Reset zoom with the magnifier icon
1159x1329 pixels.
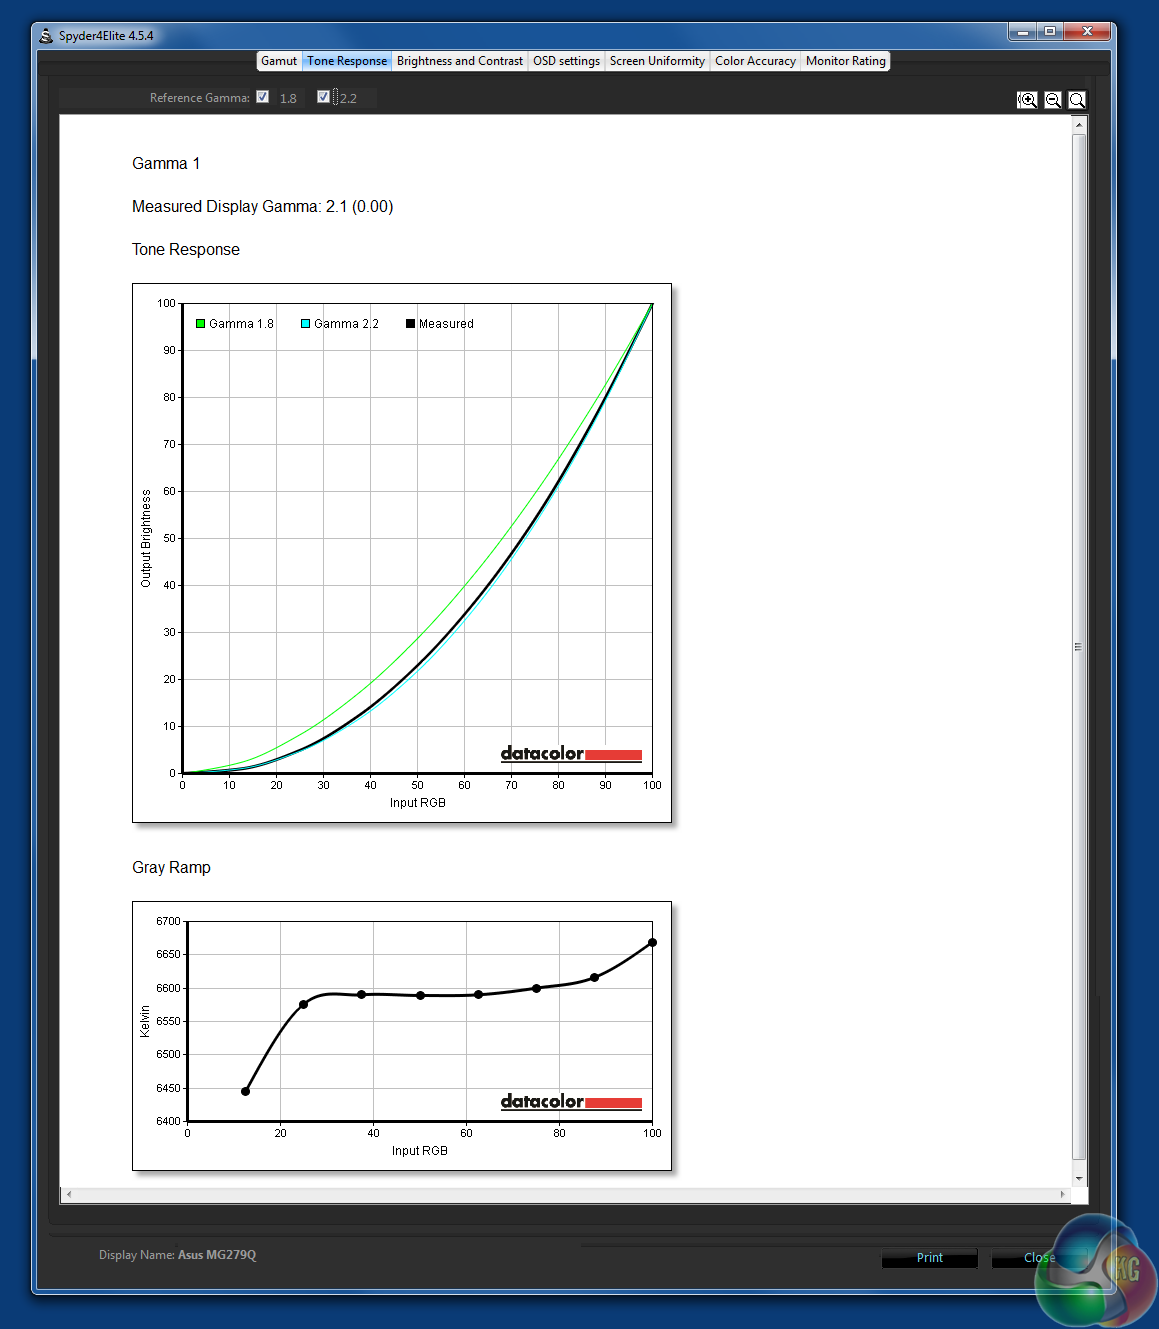pyautogui.click(x=1077, y=100)
